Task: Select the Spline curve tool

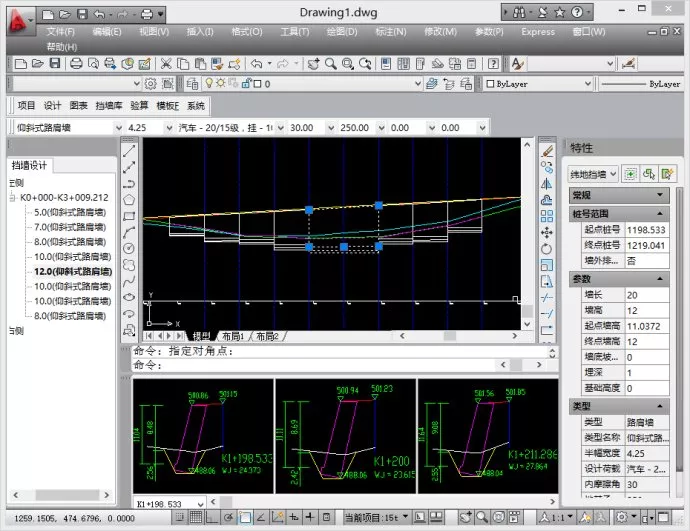Action: (129, 279)
